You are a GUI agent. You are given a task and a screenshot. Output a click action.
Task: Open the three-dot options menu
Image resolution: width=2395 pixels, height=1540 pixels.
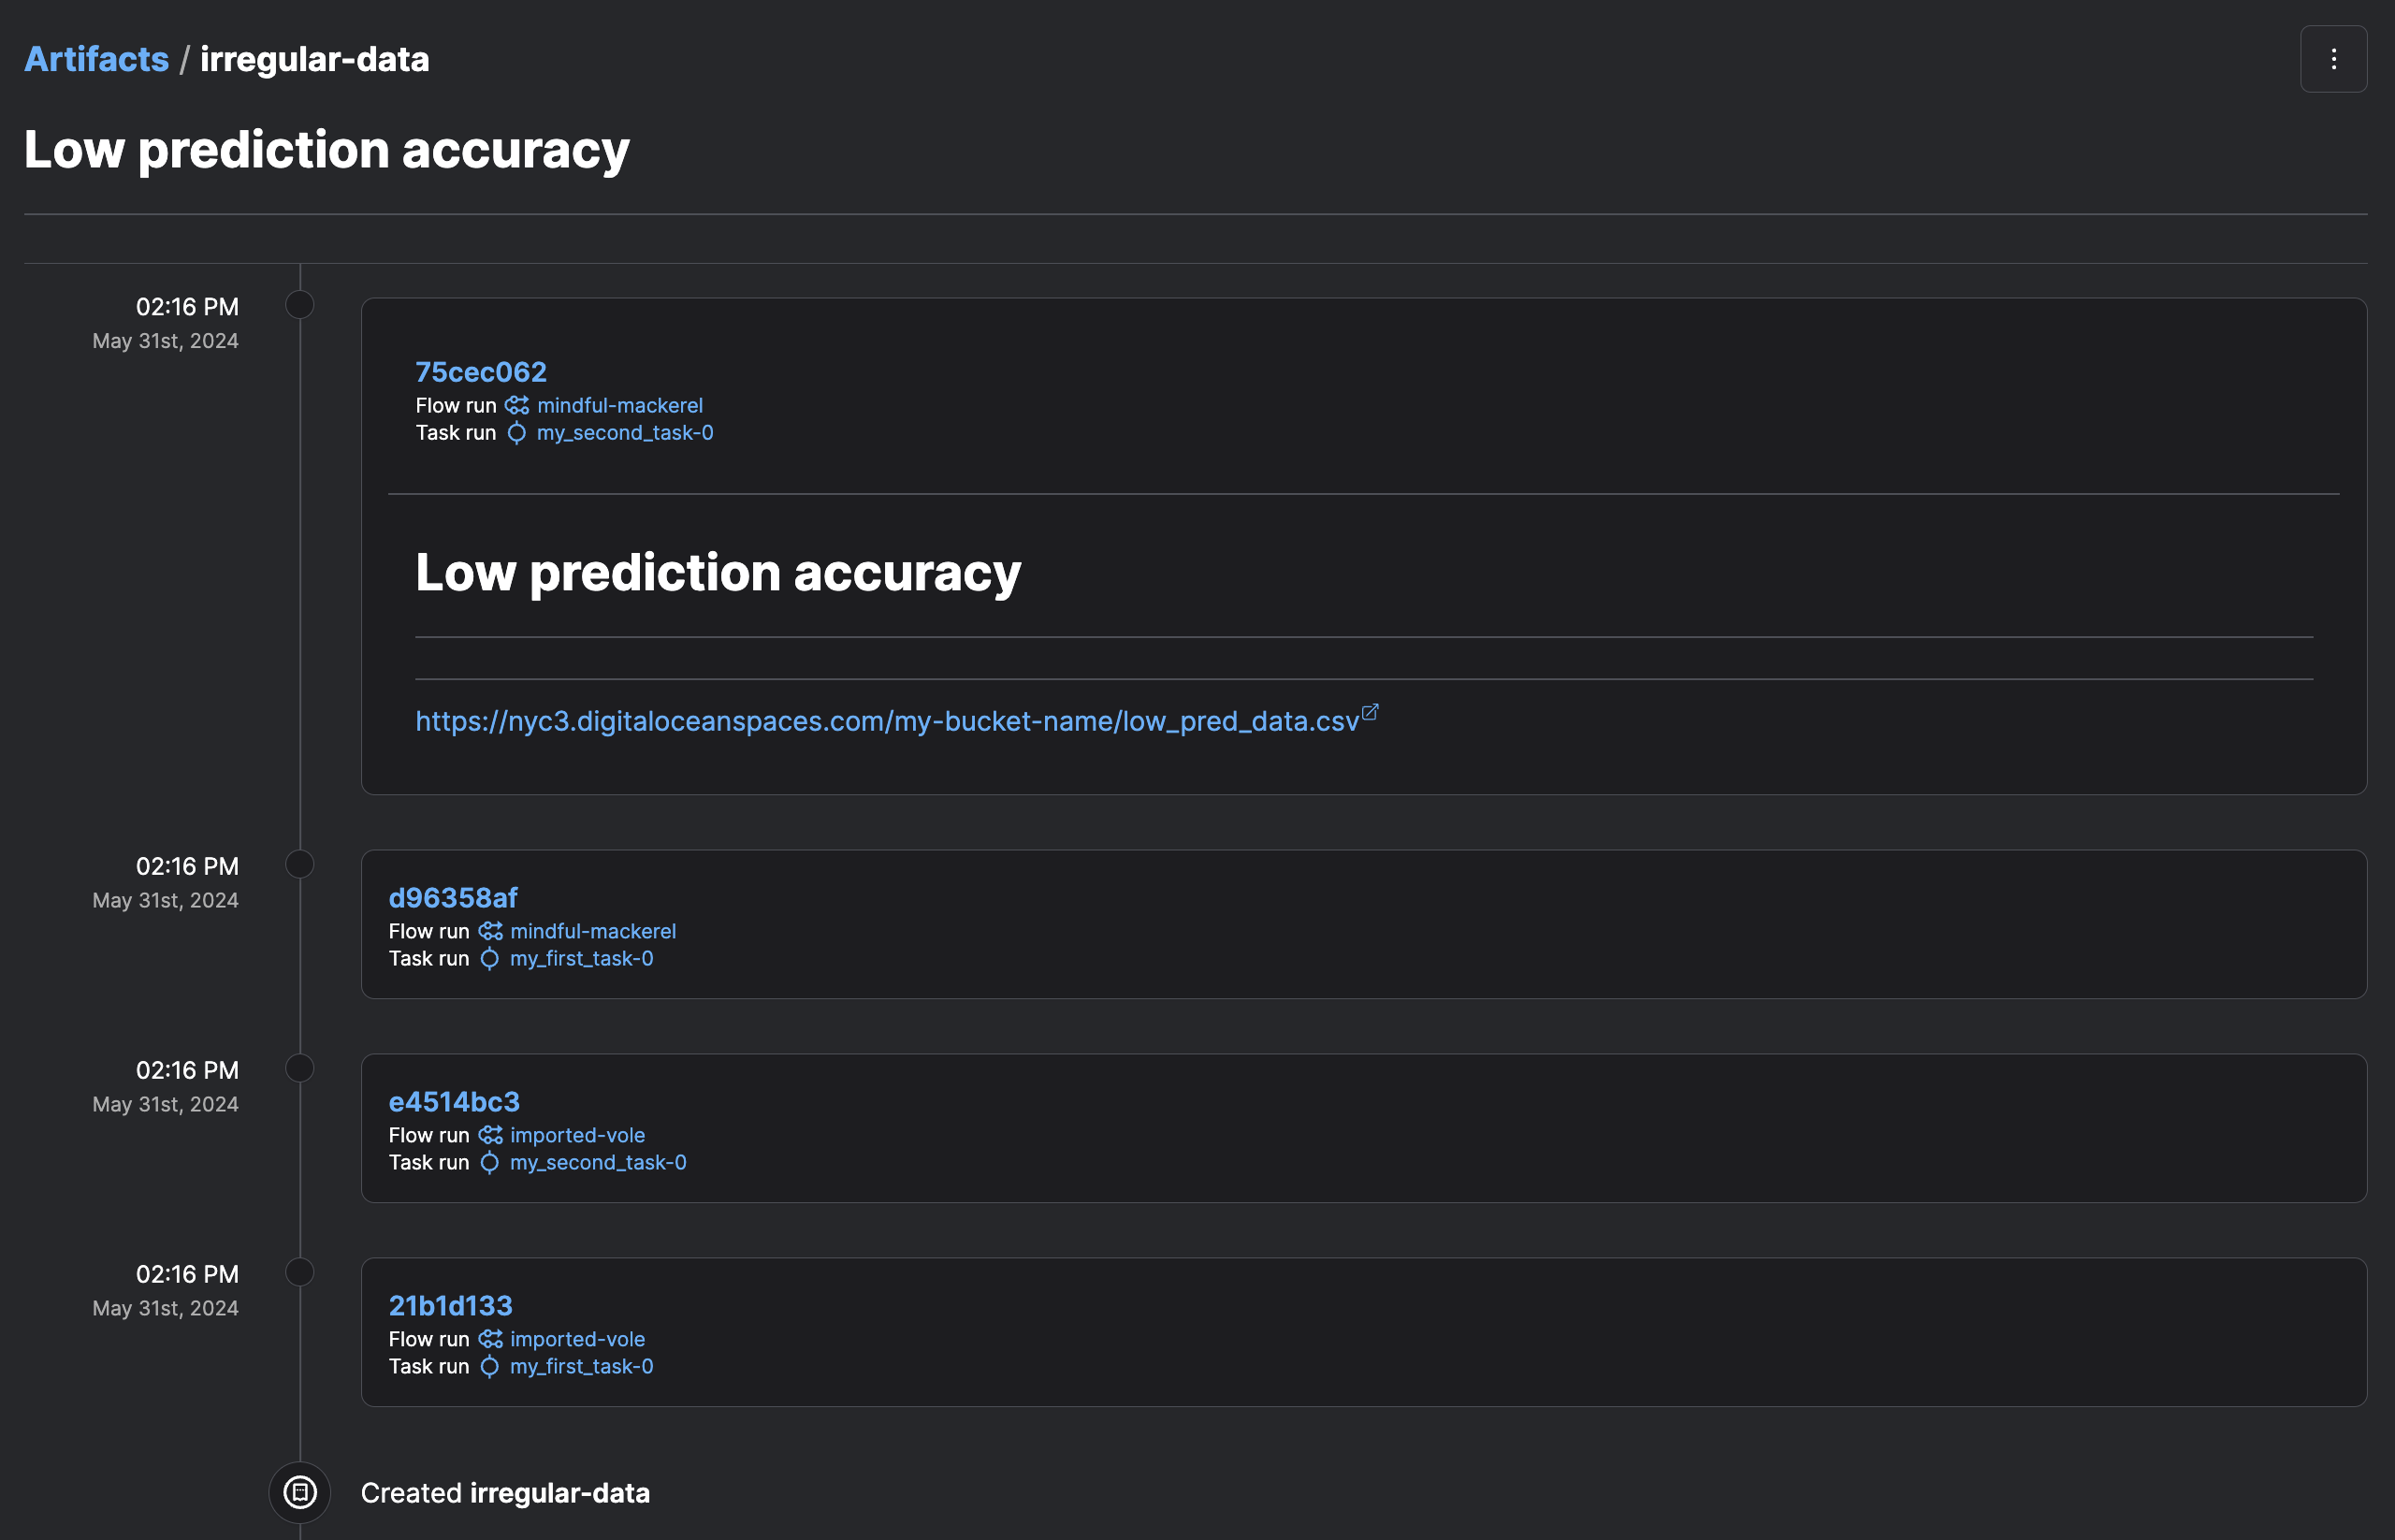click(x=2333, y=59)
